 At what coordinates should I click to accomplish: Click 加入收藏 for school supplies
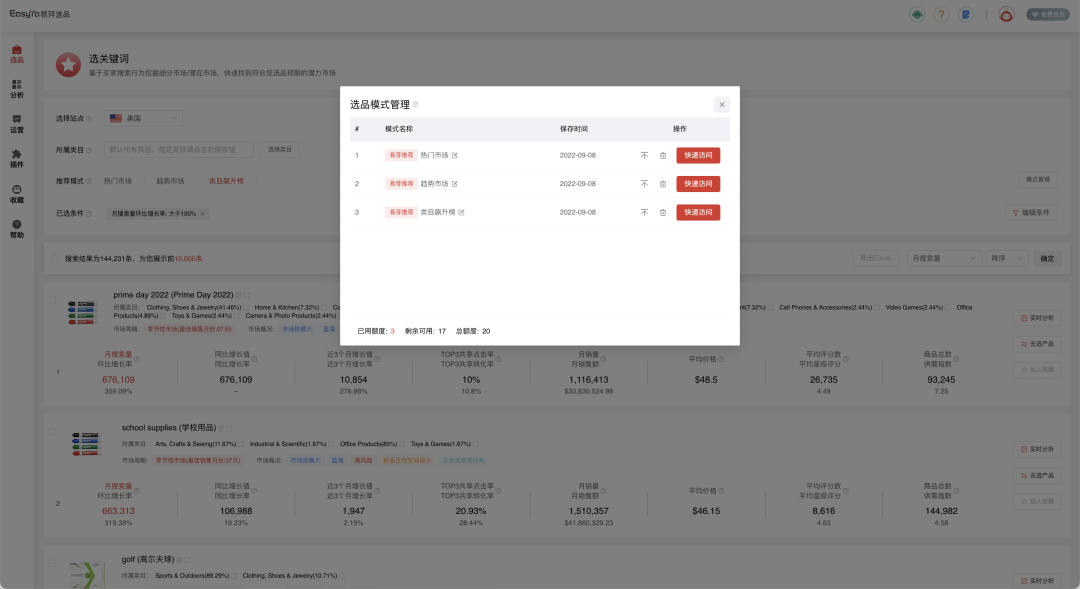pyautogui.click(x=1037, y=502)
